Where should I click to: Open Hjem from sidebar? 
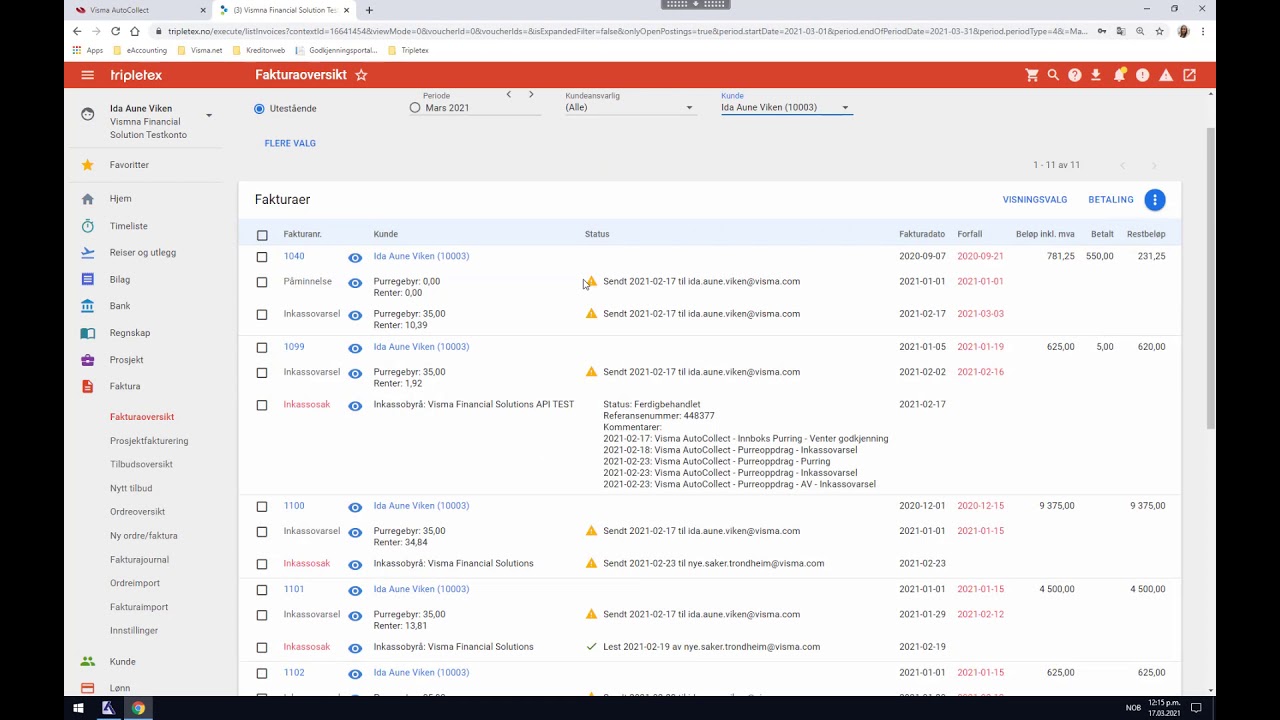tap(120, 199)
